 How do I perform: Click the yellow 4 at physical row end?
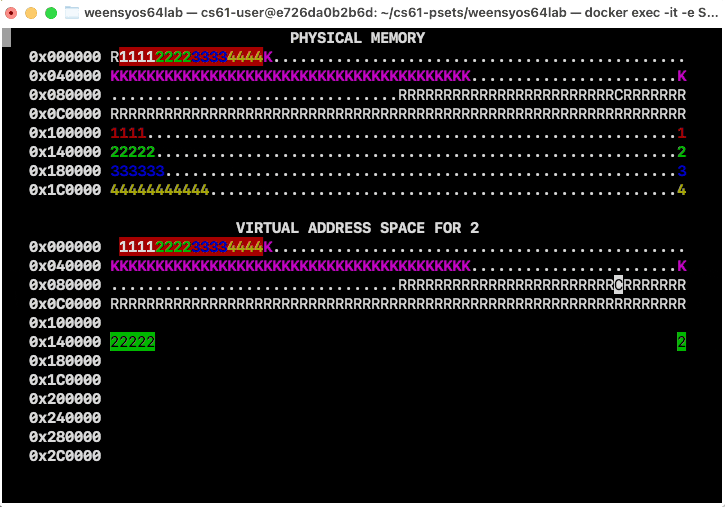coord(681,190)
